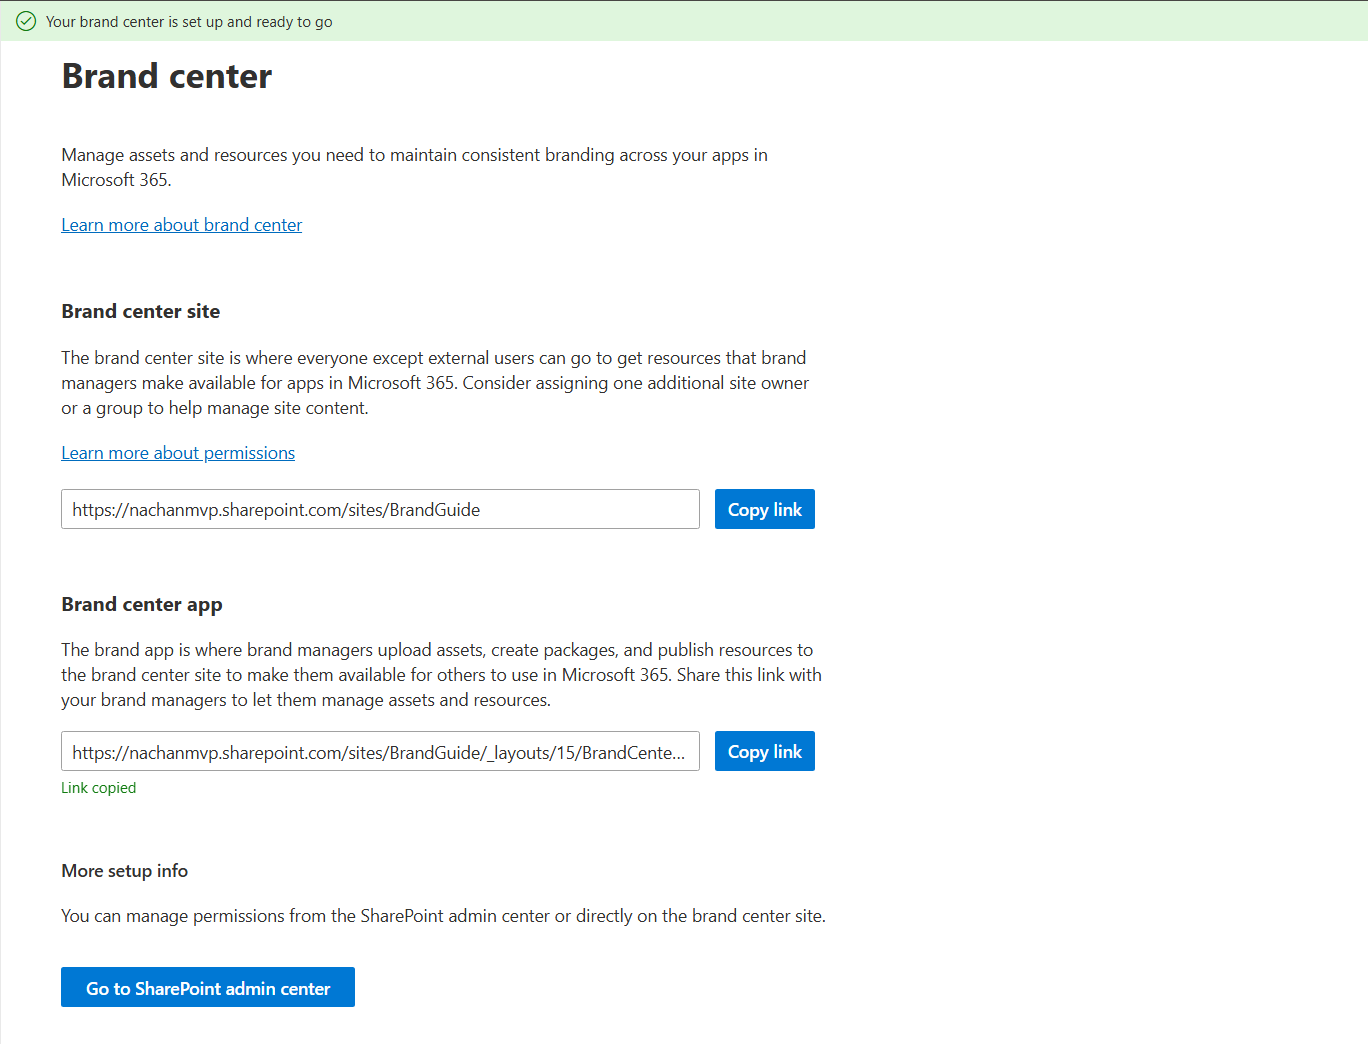Click the green 'Link copied' status text
The height and width of the screenshot is (1044, 1368).
point(98,788)
